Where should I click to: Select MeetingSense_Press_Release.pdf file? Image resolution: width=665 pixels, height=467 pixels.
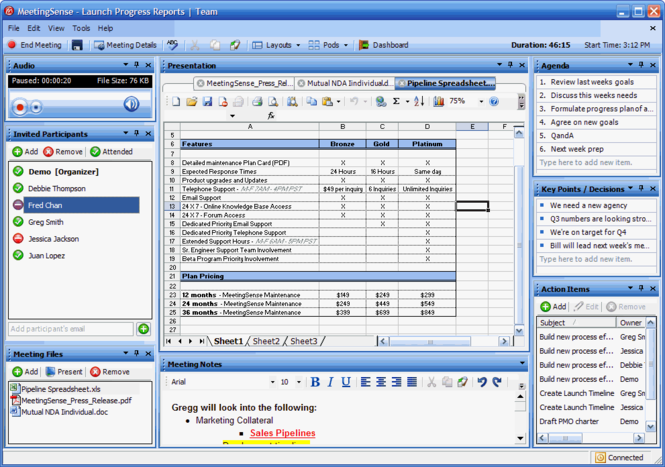pos(71,400)
